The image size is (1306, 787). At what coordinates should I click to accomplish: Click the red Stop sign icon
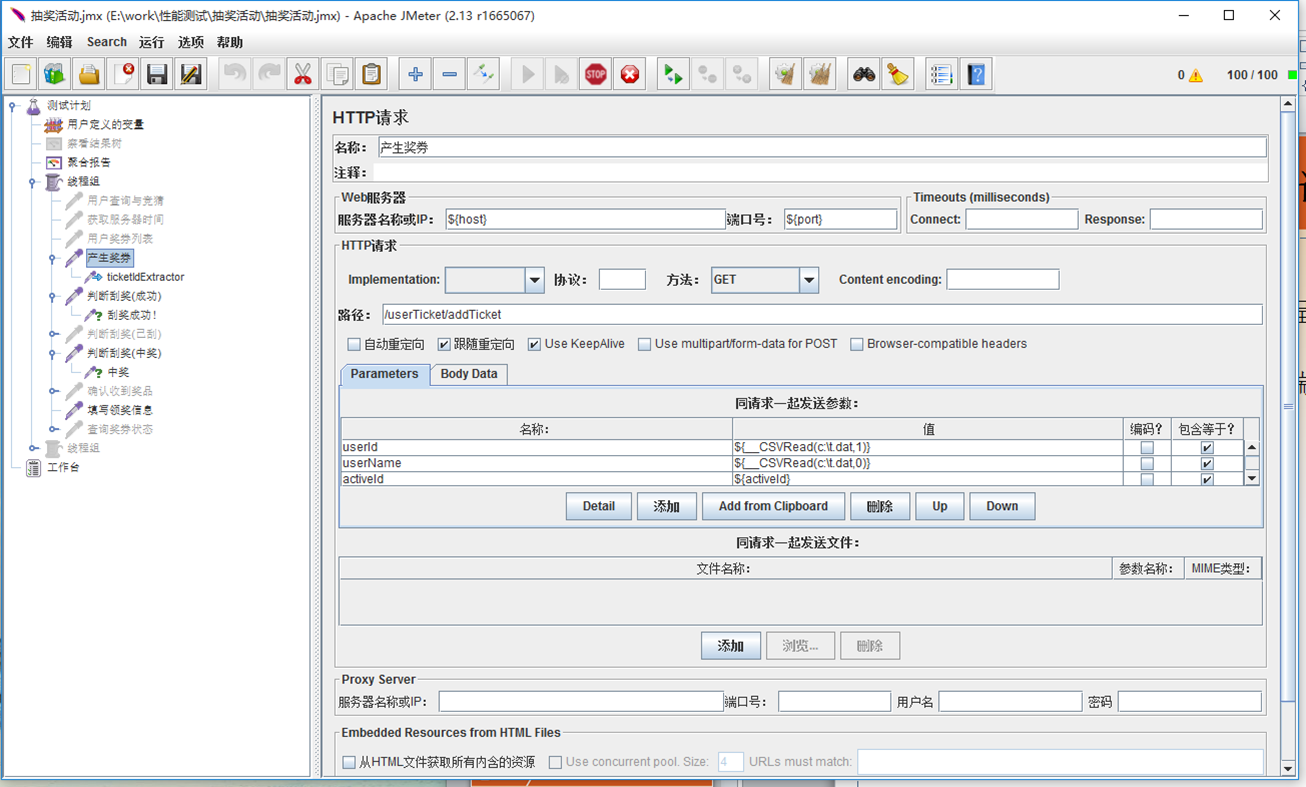[x=596, y=74]
